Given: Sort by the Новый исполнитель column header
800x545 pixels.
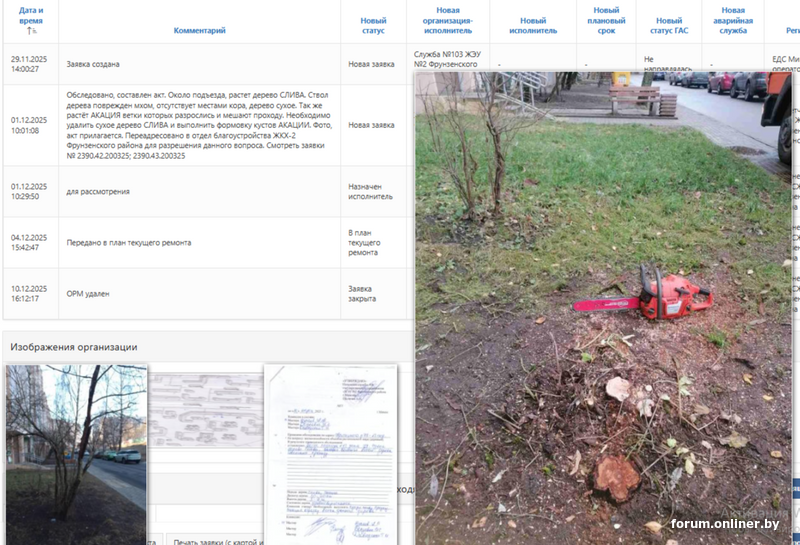Looking at the screenshot, I should pos(533,26).
